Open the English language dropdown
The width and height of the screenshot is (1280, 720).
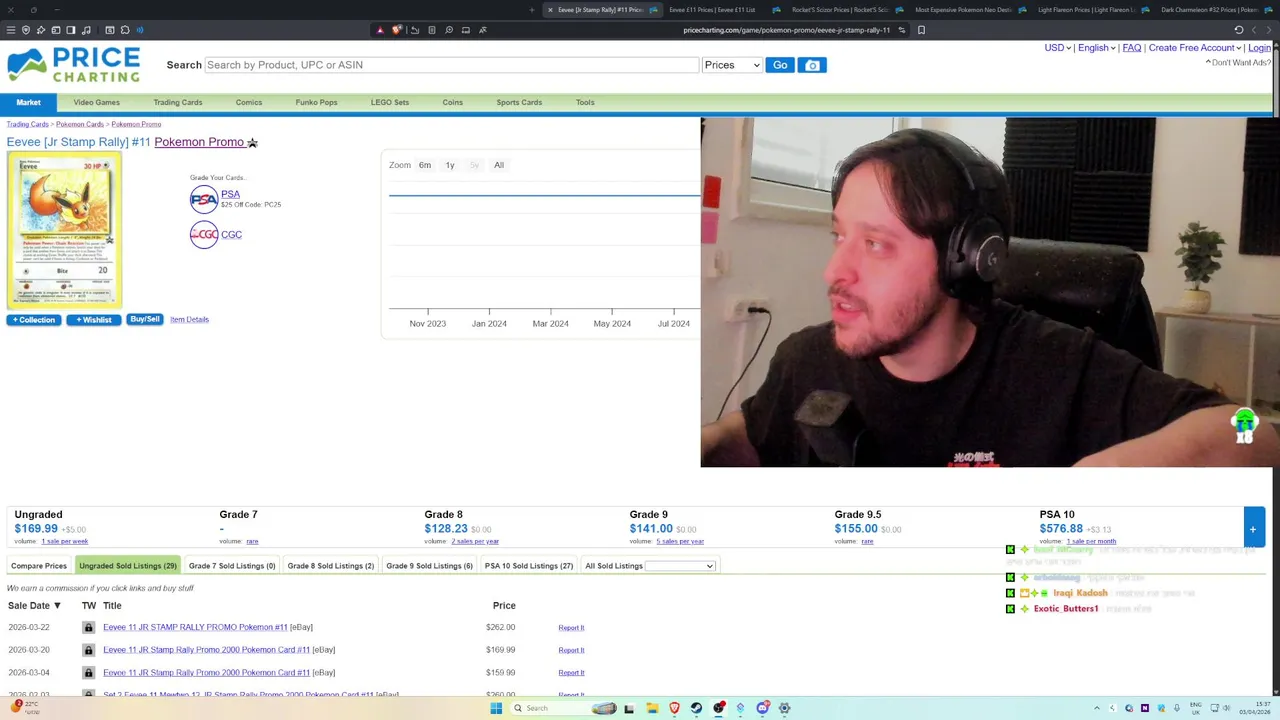(1096, 48)
